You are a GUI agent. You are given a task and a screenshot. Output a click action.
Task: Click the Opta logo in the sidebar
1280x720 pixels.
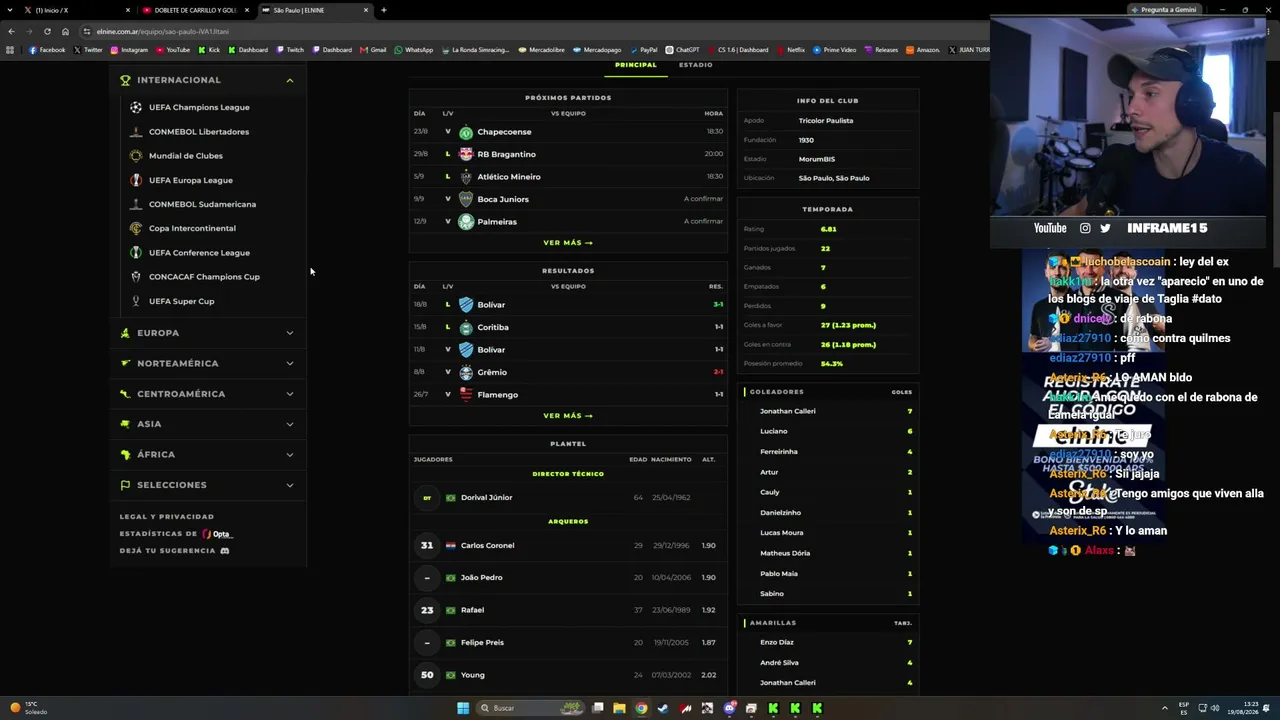coord(217,534)
